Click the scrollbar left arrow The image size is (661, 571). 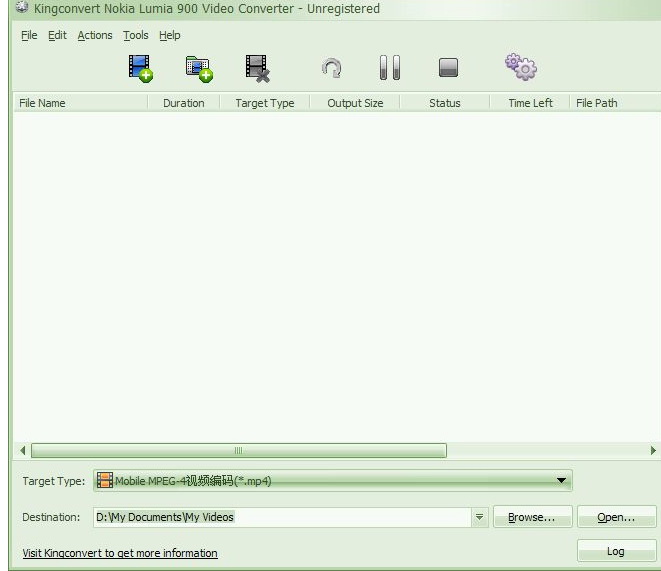23,450
